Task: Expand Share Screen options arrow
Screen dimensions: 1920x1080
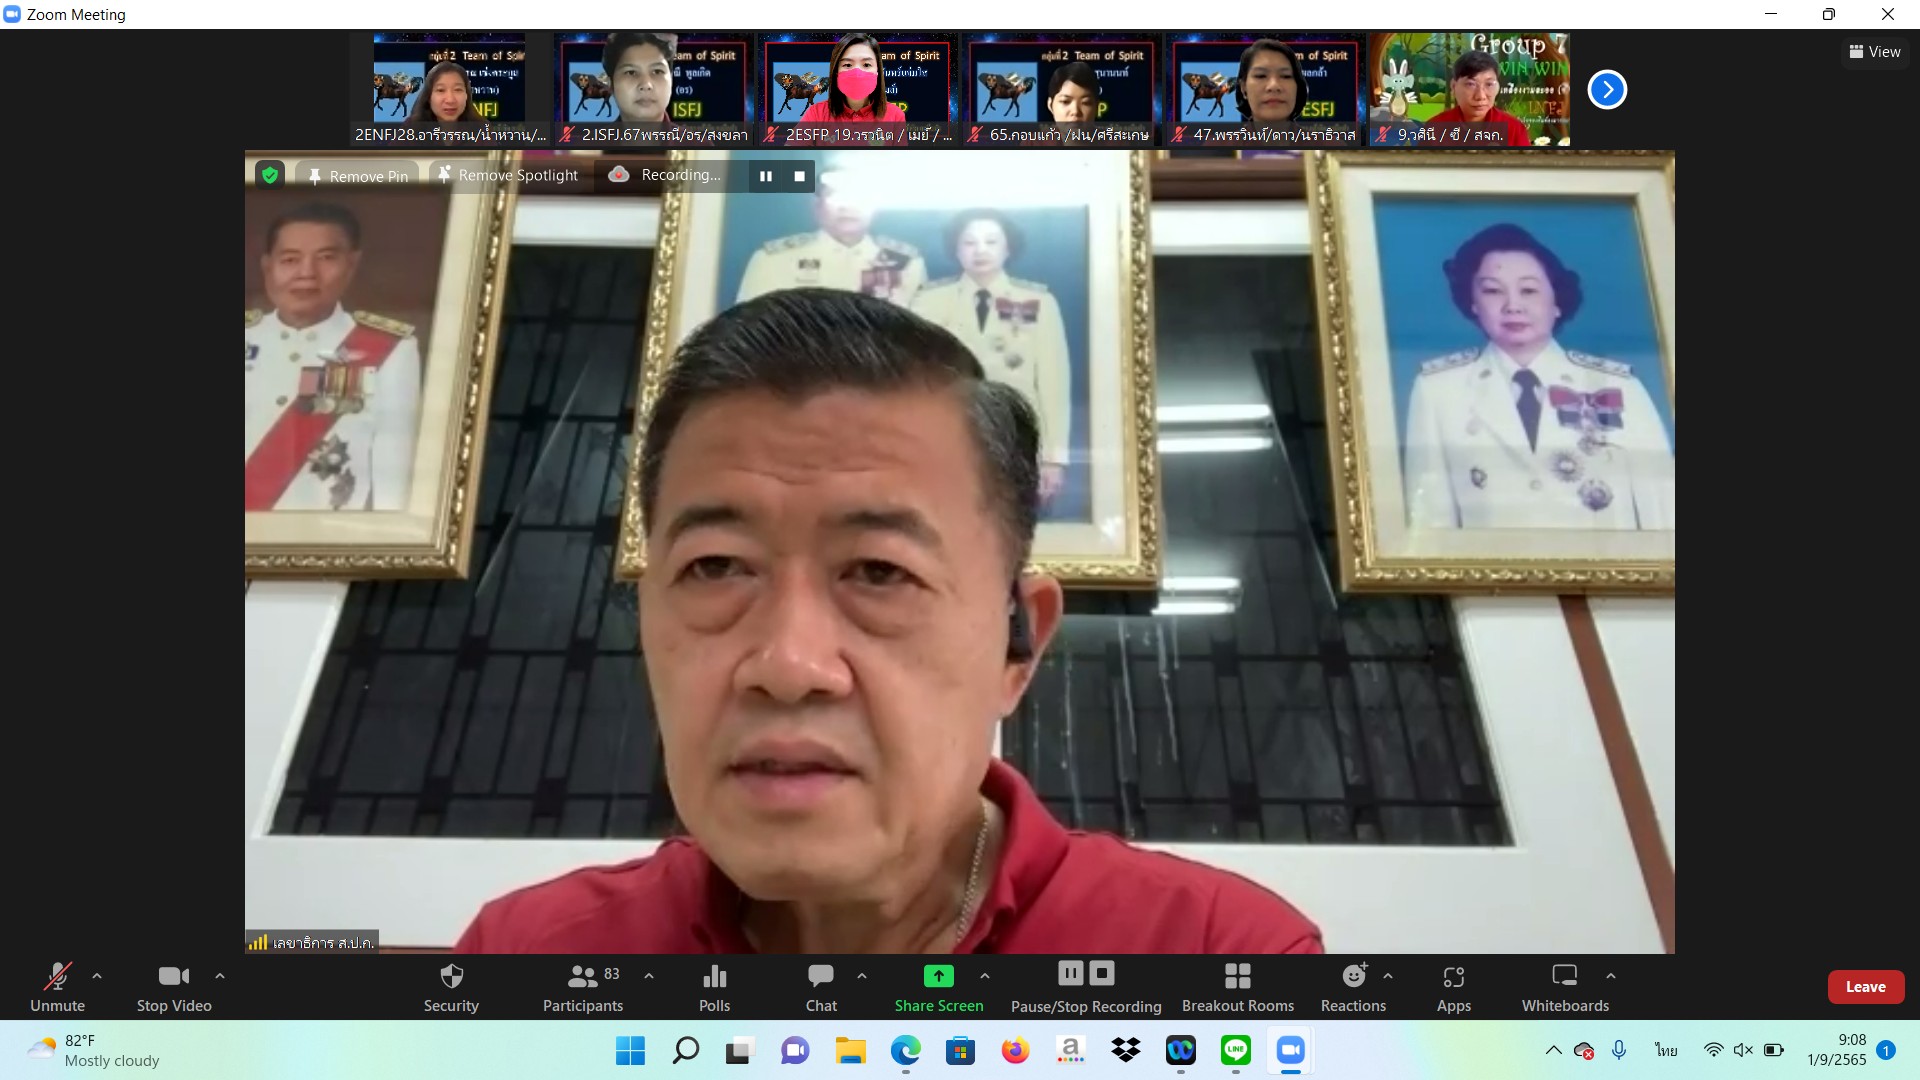Action: 985,976
